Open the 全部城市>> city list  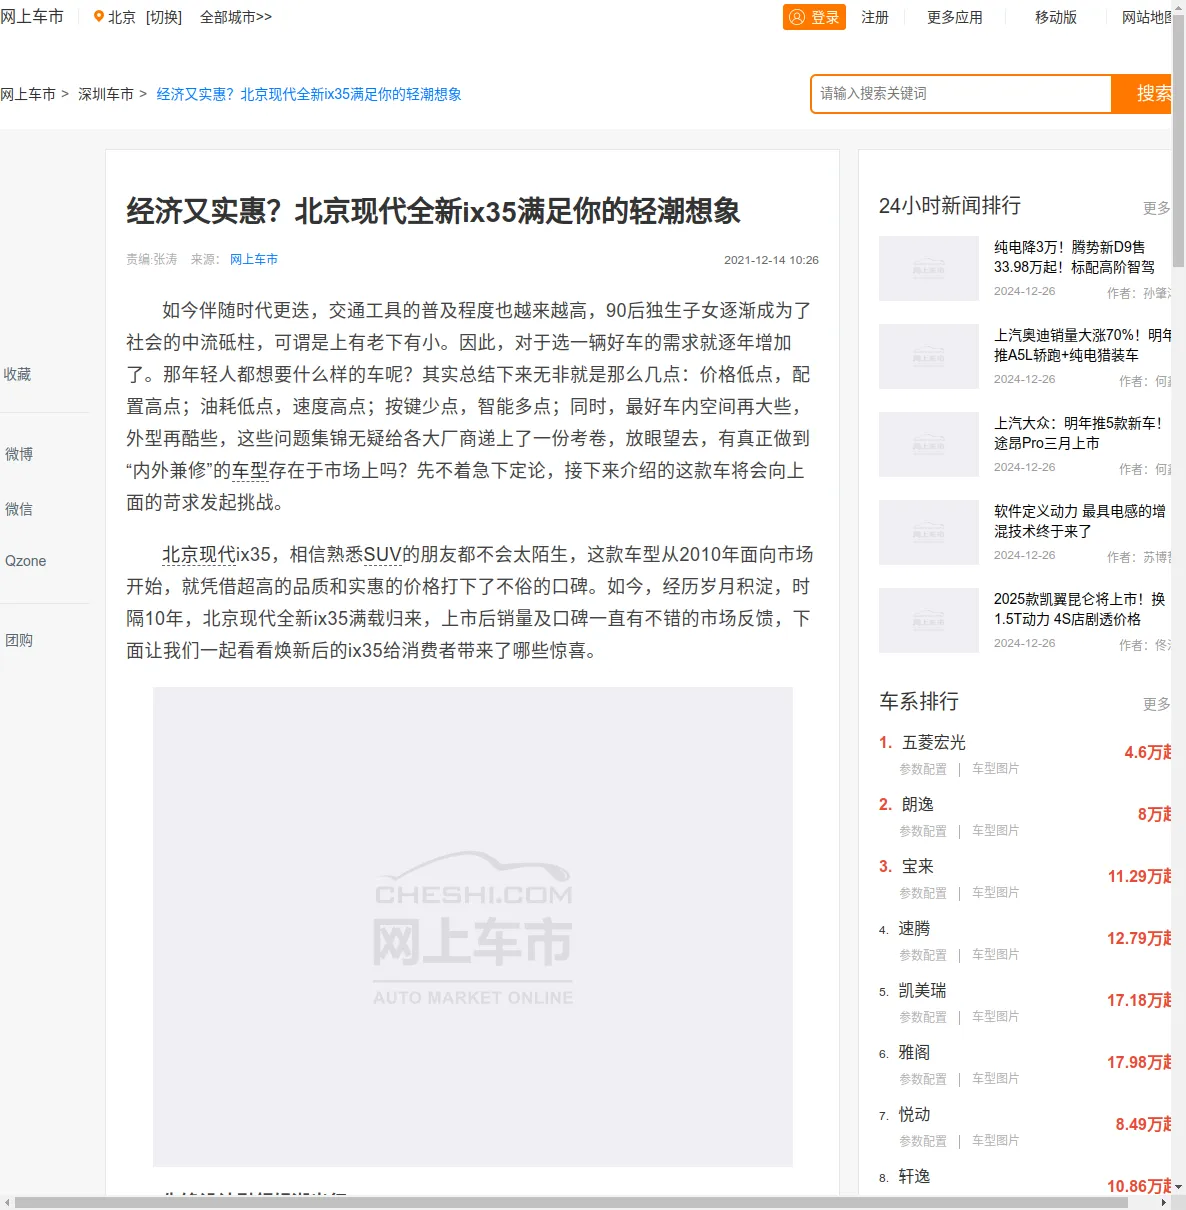(236, 17)
